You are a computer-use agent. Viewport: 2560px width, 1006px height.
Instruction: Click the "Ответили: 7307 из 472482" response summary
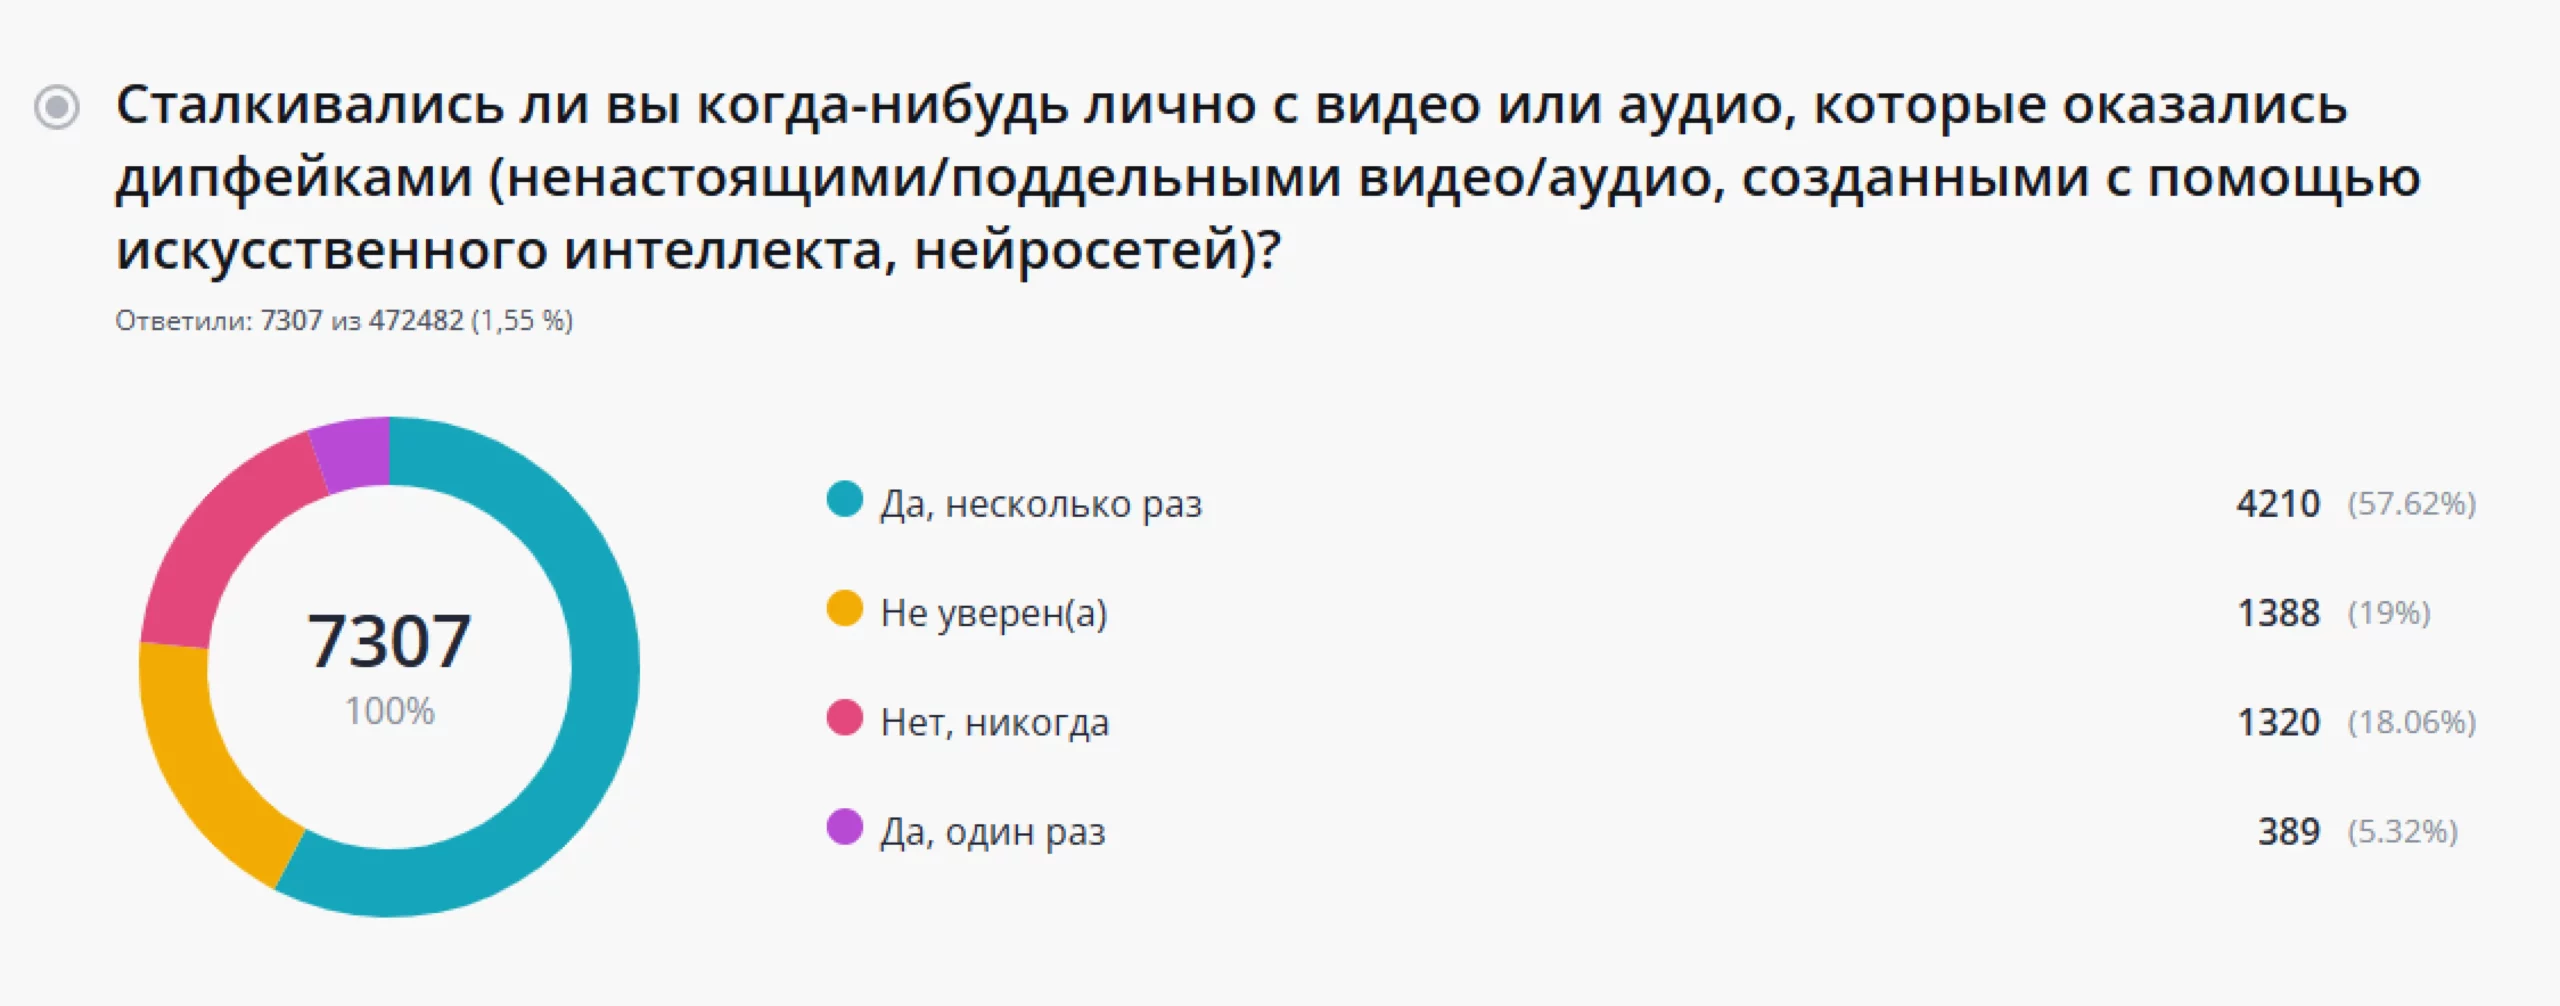point(343,321)
